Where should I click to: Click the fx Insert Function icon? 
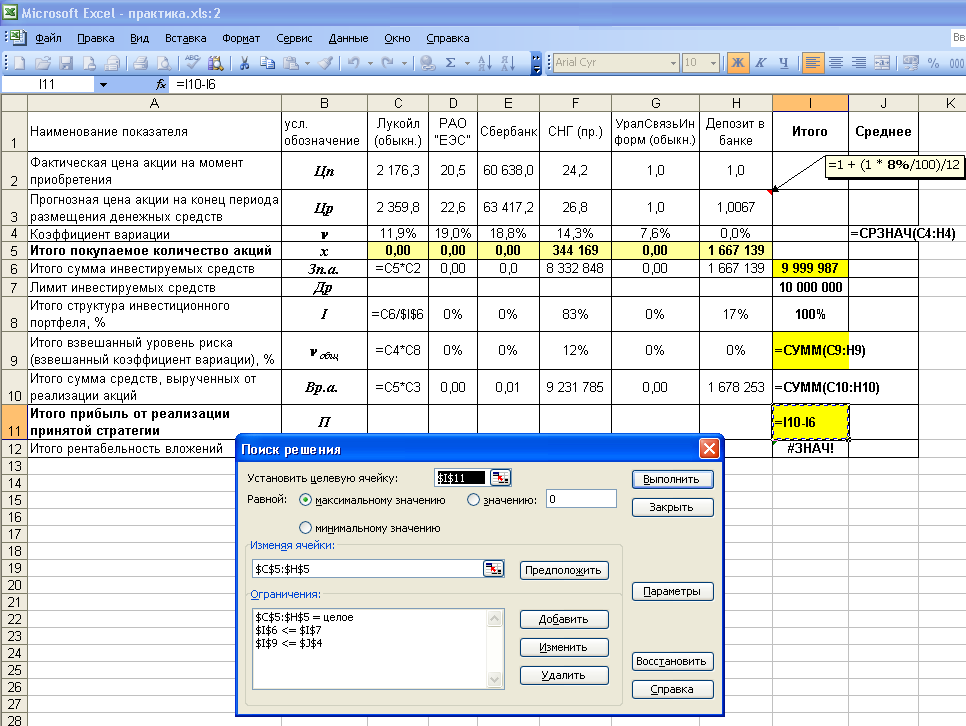point(161,84)
